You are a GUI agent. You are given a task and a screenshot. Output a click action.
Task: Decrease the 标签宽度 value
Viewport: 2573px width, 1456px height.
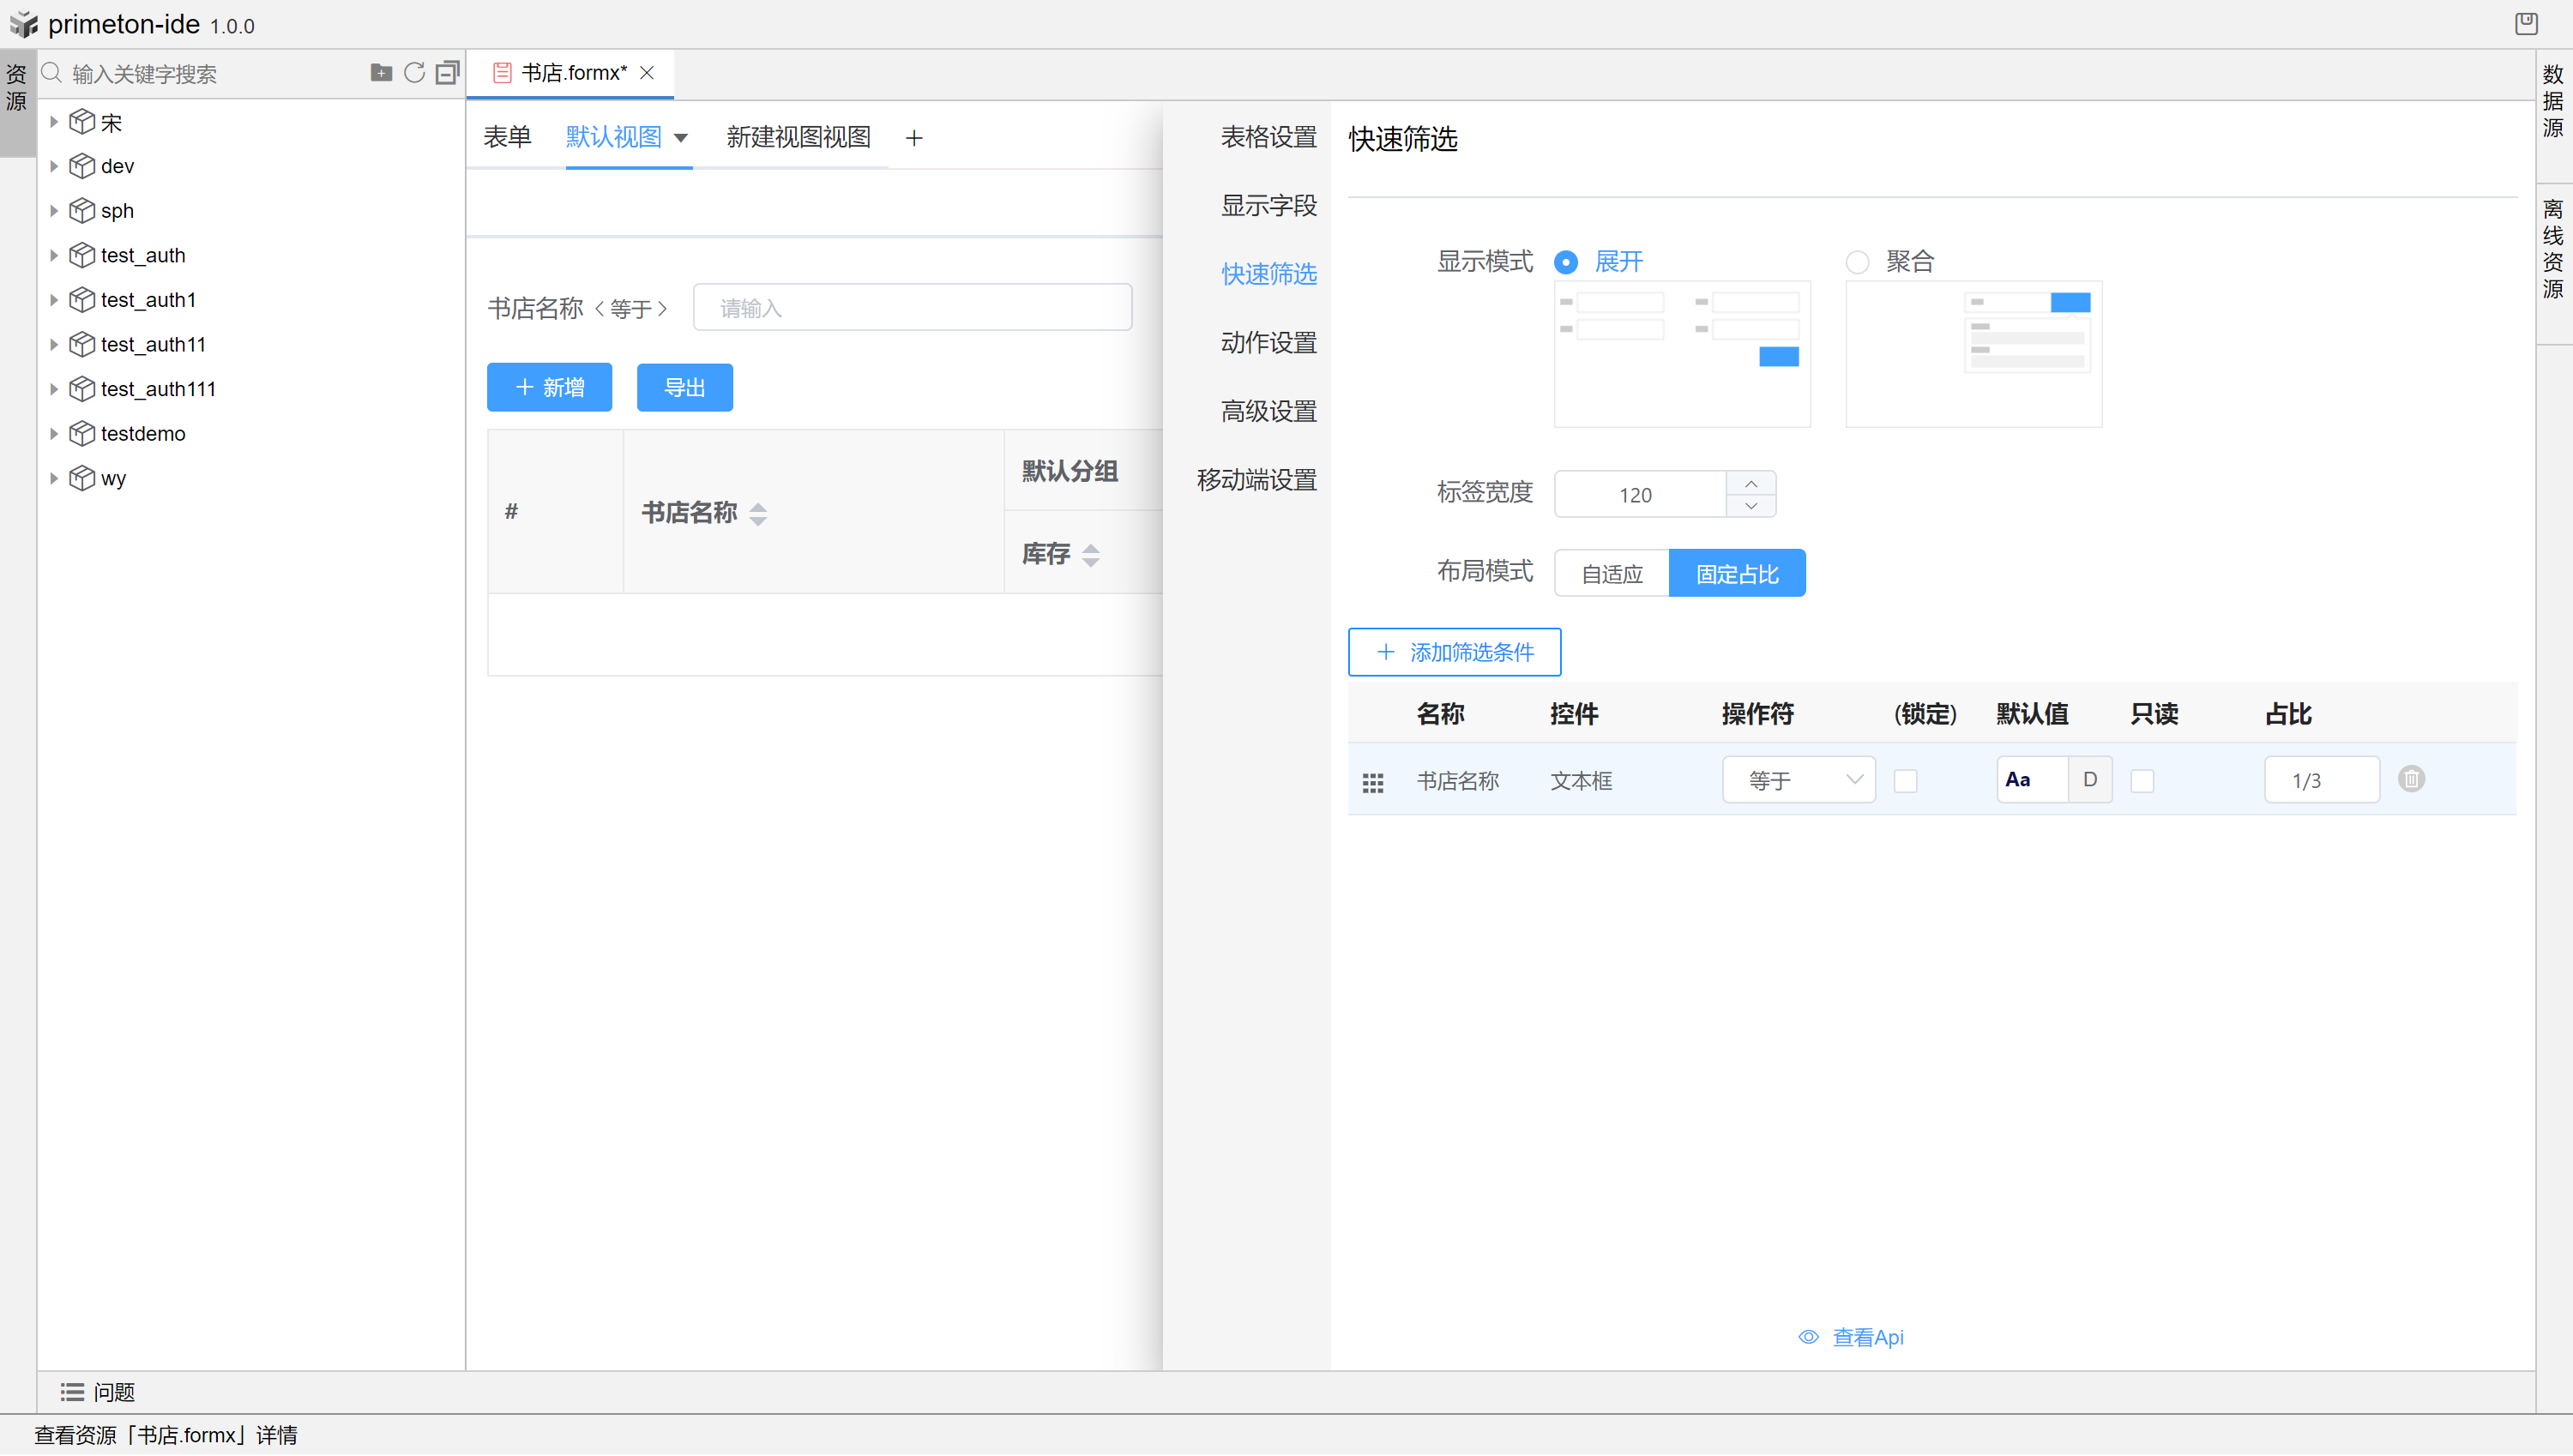pyautogui.click(x=1751, y=506)
